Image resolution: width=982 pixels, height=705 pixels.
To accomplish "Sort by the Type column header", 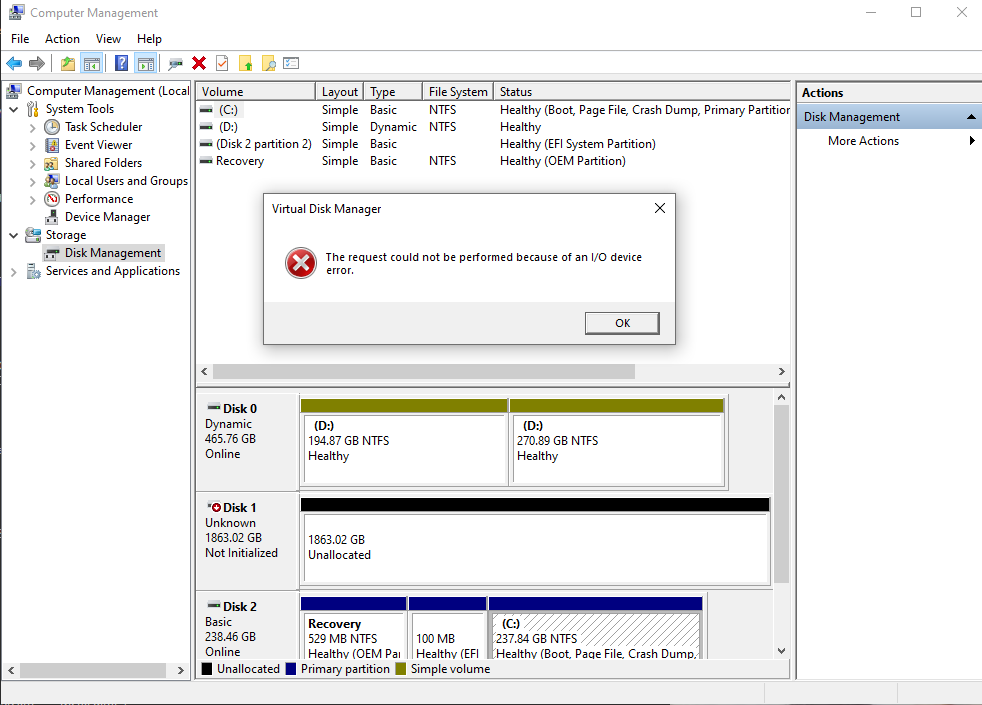I will pyautogui.click(x=393, y=91).
